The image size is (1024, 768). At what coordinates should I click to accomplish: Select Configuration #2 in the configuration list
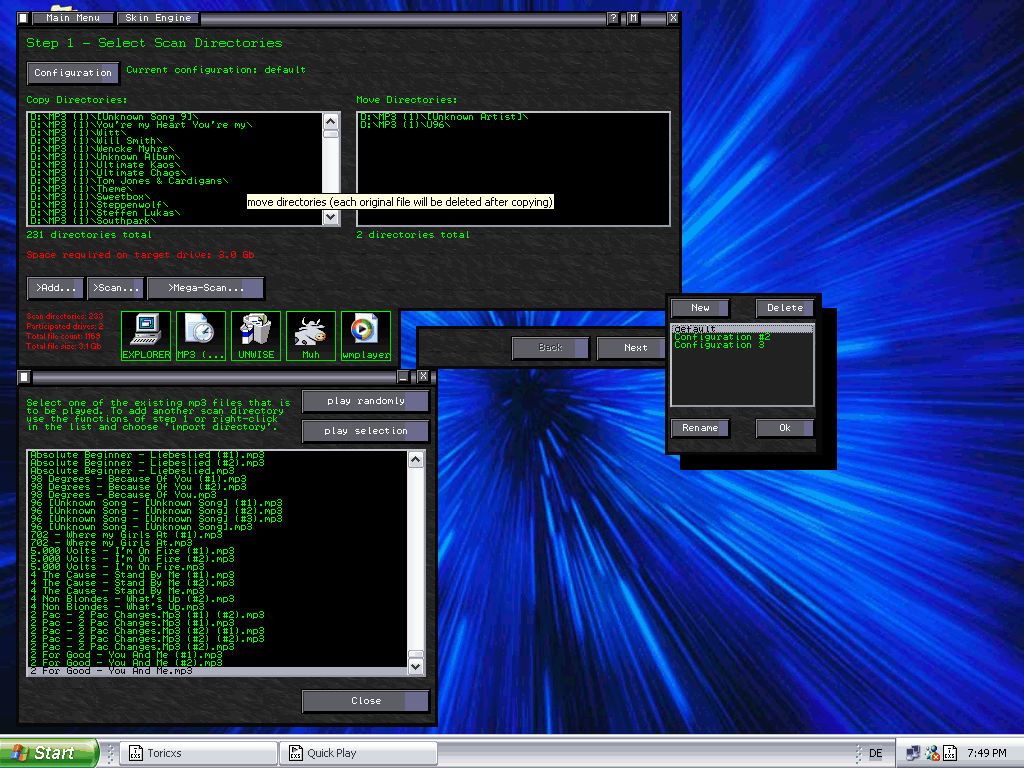(721, 337)
